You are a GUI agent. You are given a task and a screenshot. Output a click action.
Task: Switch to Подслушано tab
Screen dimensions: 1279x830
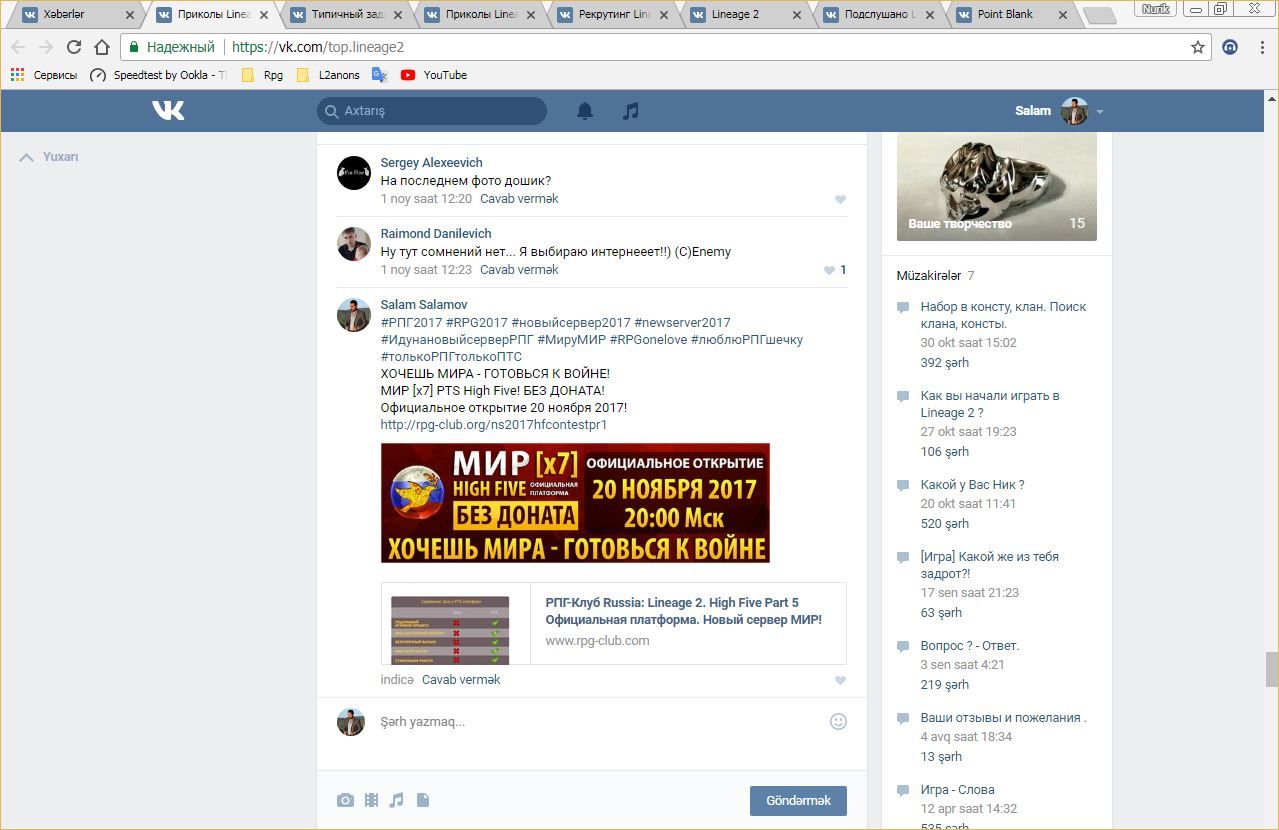[x=880, y=15]
